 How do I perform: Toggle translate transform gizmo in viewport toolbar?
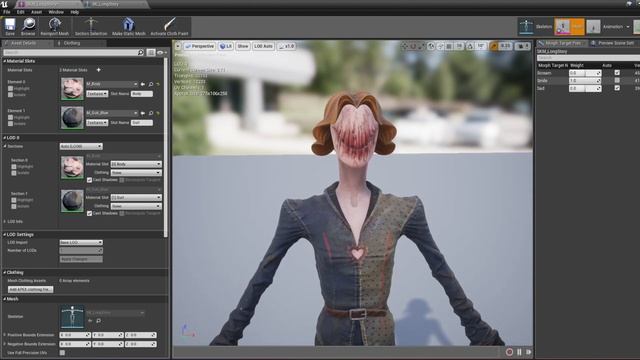[404, 46]
